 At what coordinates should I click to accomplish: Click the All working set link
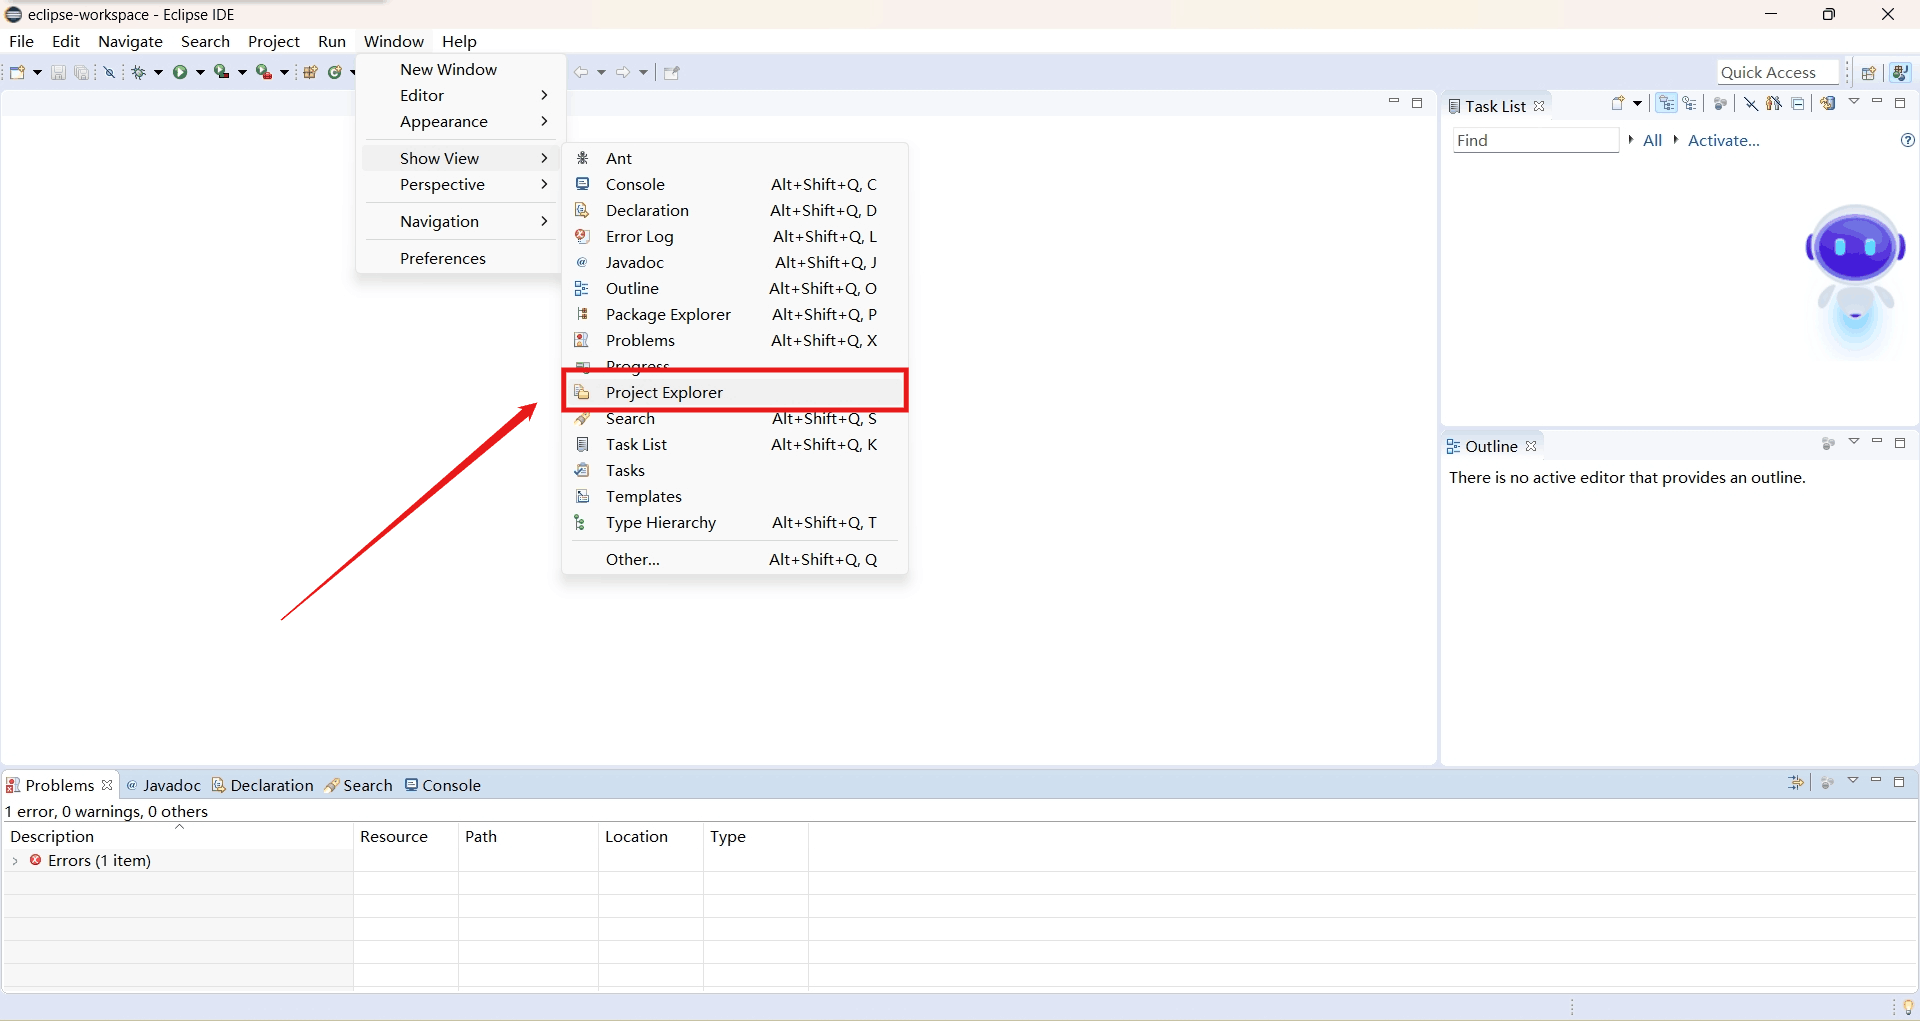click(x=1652, y=140)
